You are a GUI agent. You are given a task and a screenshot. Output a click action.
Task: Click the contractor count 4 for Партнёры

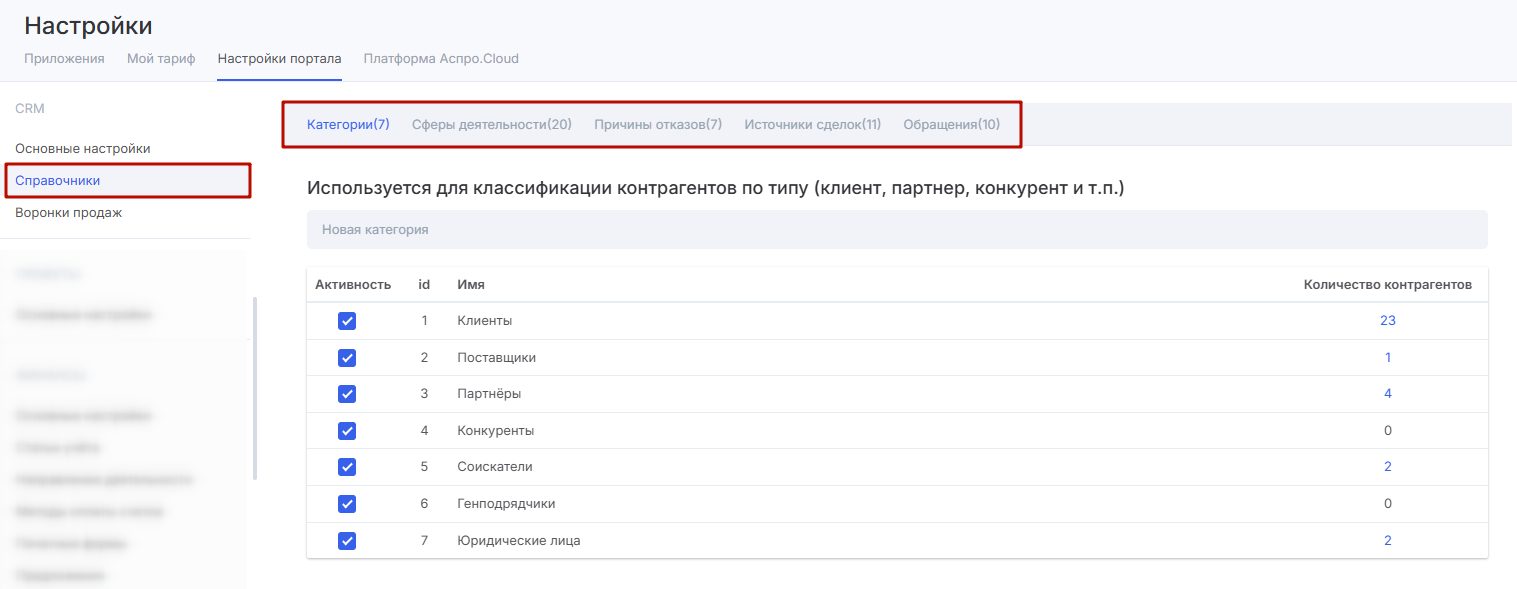coord(1387,394)
